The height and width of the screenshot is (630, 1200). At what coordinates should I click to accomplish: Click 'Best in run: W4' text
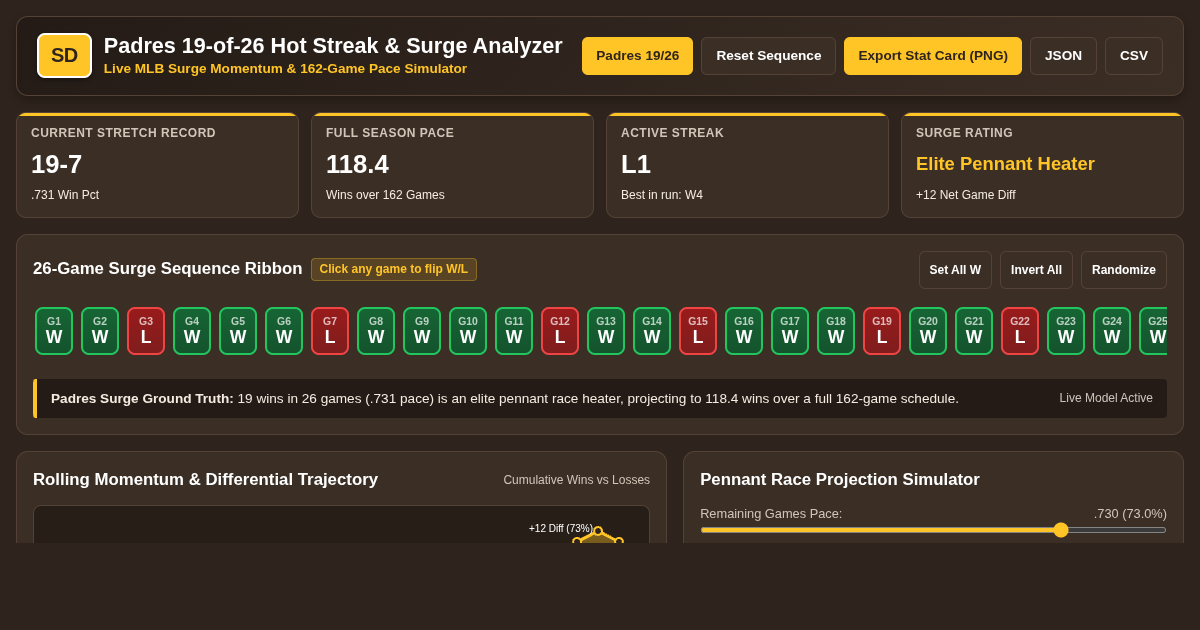click(662, 195)
